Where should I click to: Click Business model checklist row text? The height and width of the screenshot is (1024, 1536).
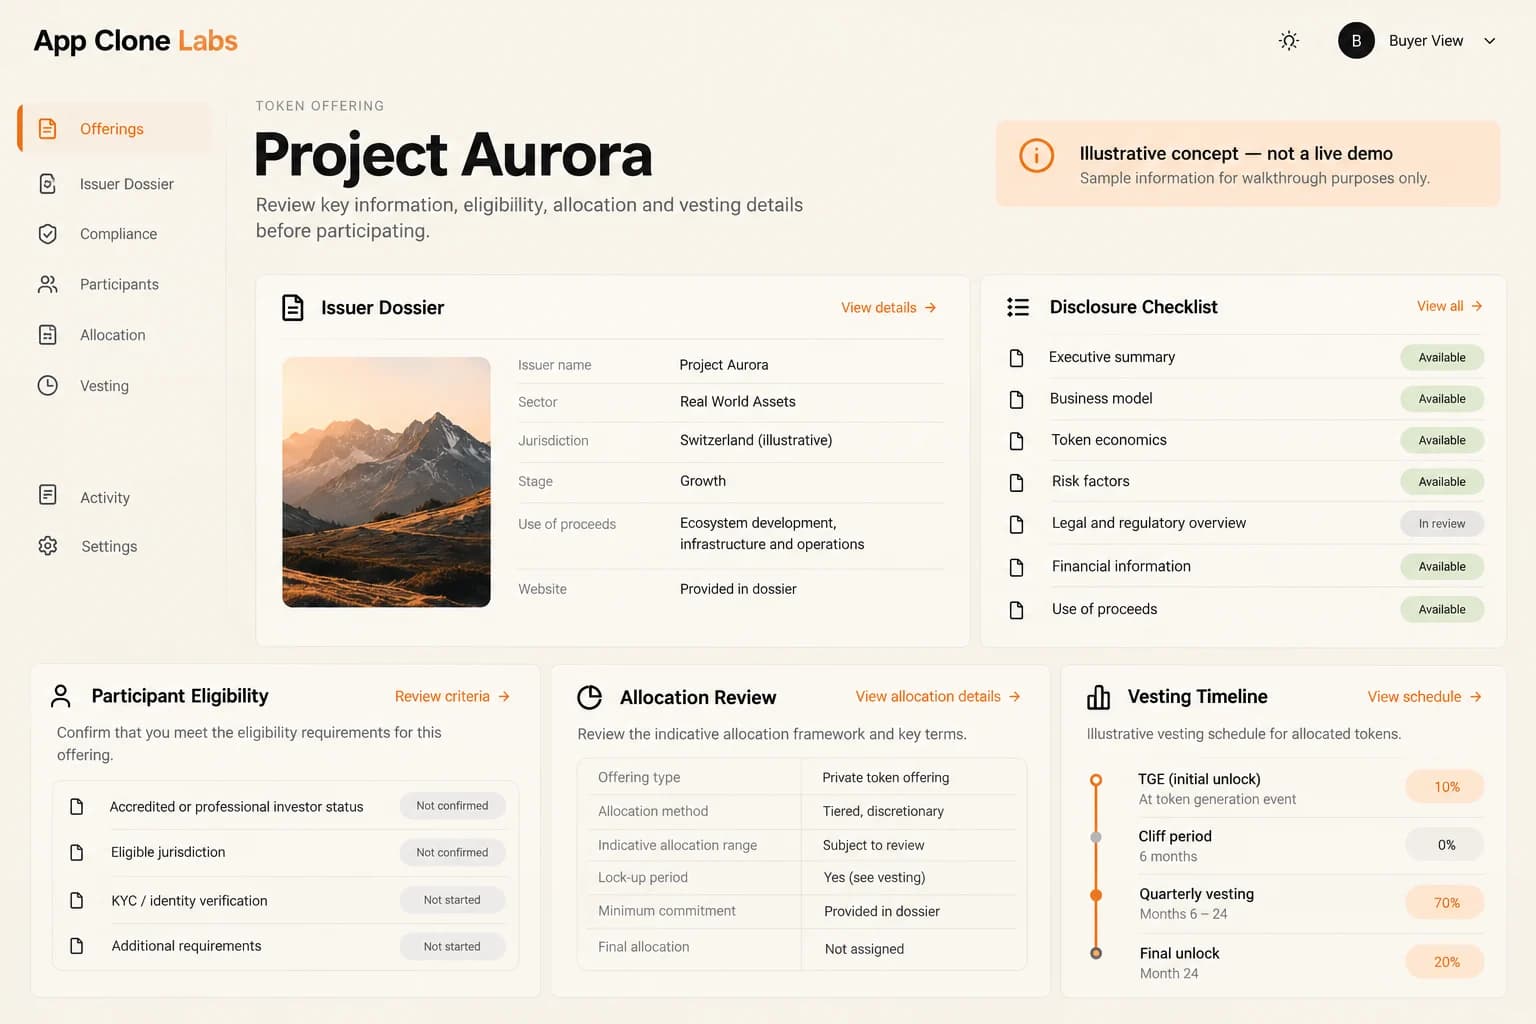click(1101, 398)
